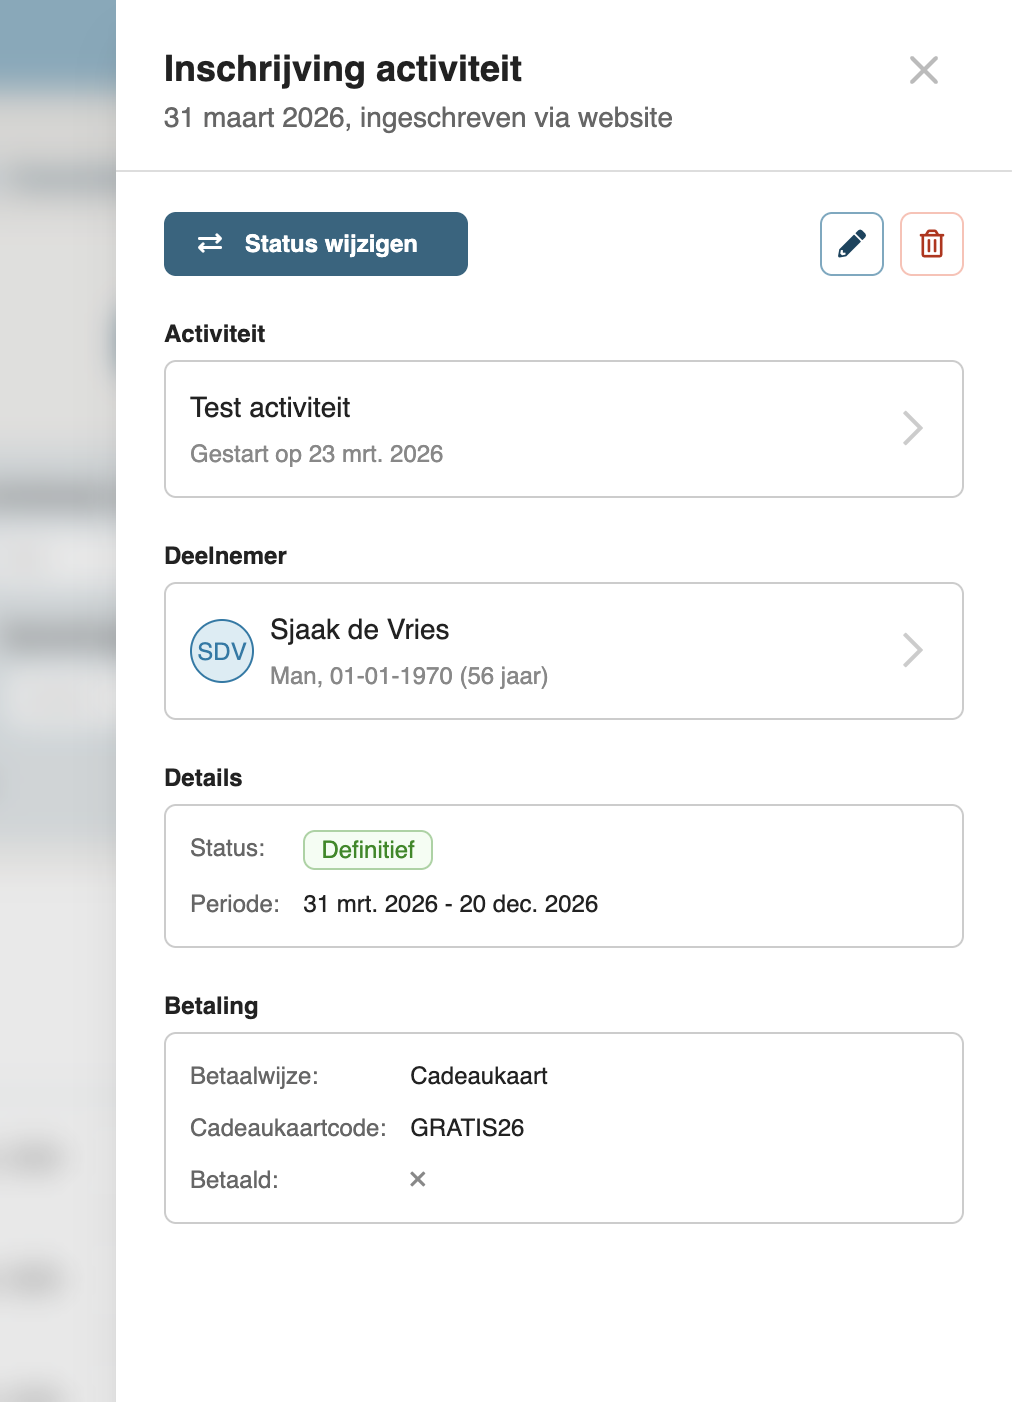Click the pencil edit icon
The height and width of the screenshot is (1402, 1012).
[852, 244]
